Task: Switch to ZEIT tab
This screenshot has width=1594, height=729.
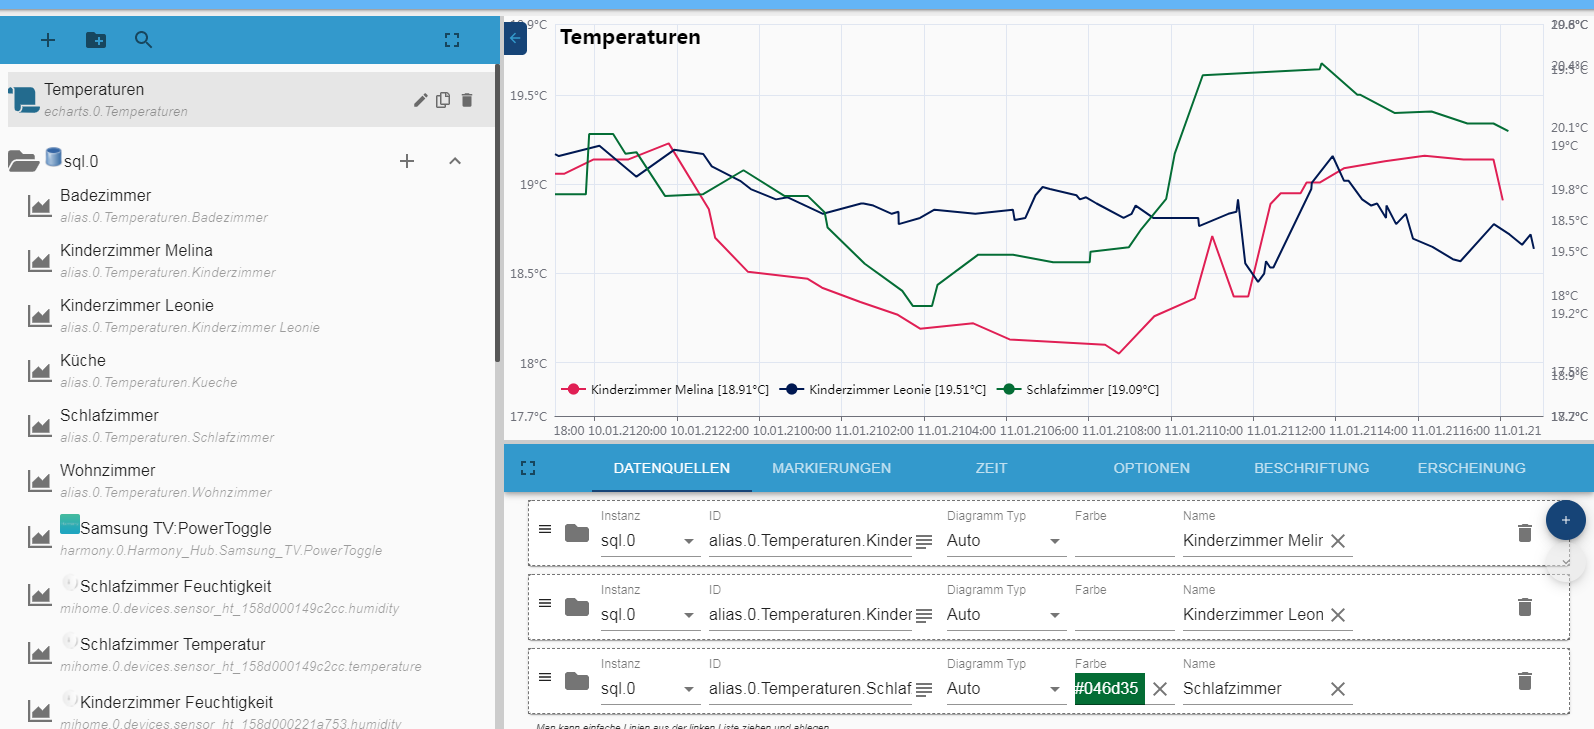Action: [992, 468]
